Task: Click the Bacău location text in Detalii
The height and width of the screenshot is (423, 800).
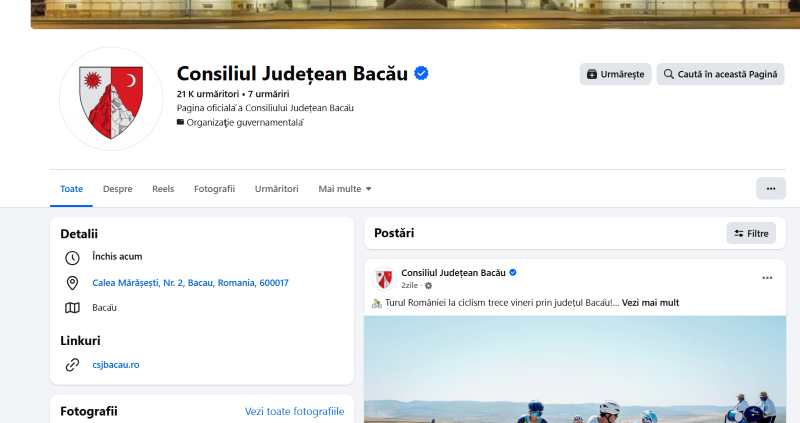Action: click(105, 308)
